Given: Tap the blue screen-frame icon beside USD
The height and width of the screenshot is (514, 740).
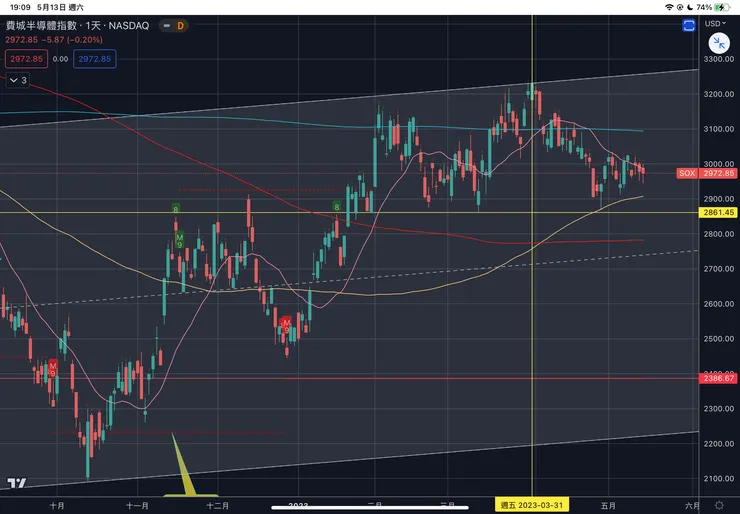Looking at the screenshot, I should [x=689, y=25].
